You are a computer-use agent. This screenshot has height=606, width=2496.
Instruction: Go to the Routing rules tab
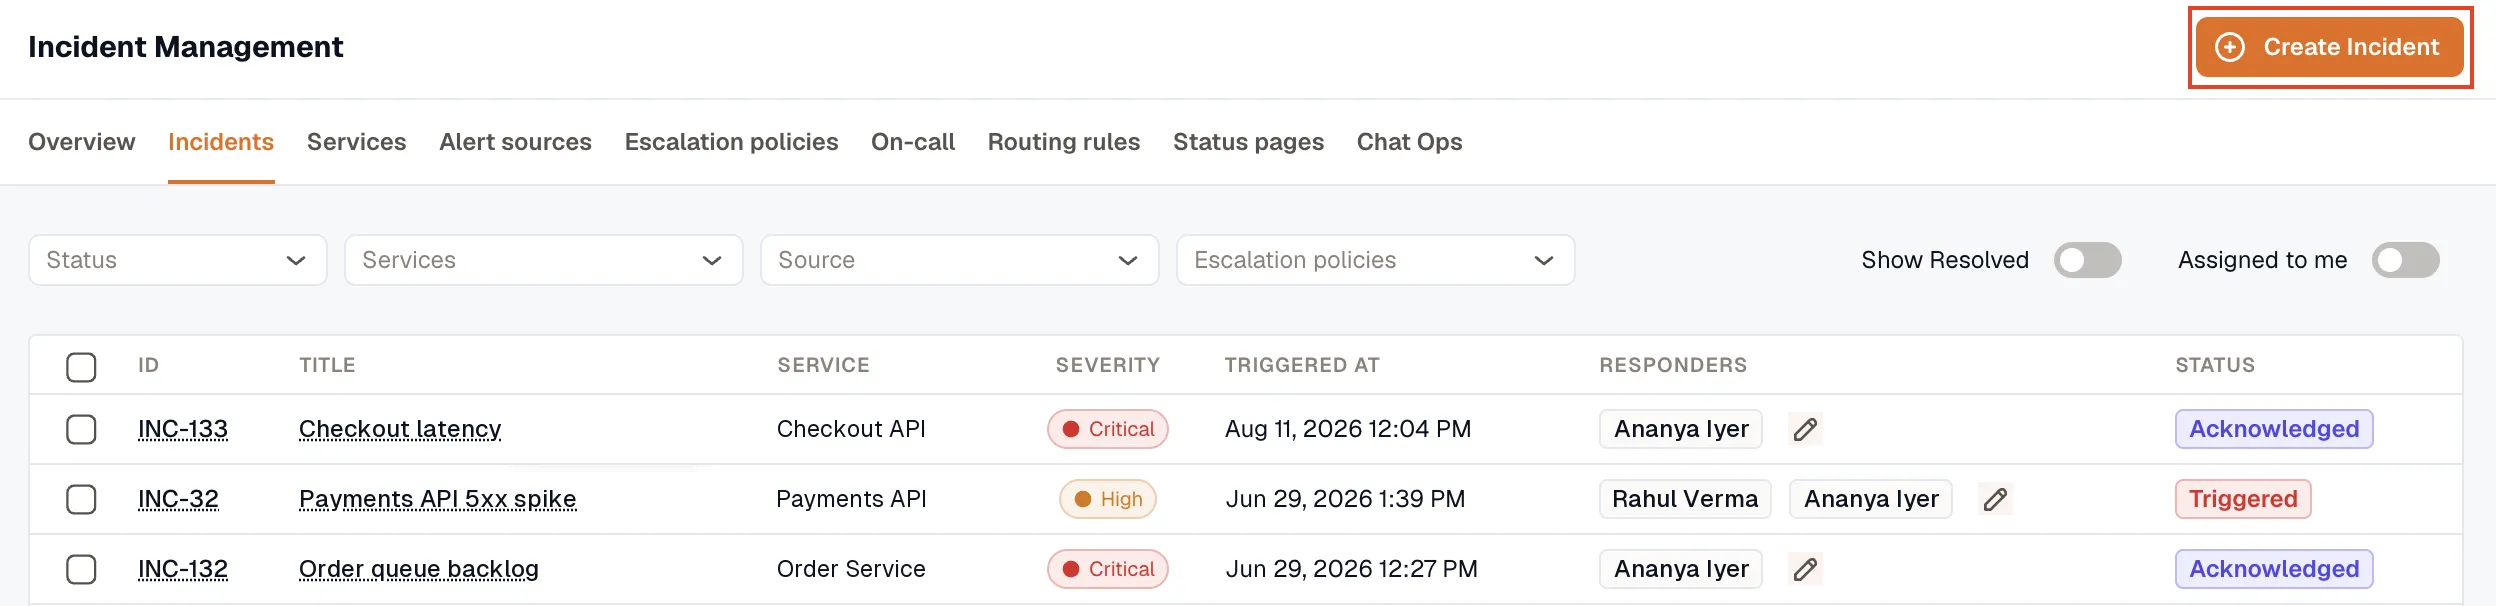click(x=1064, y=142)
